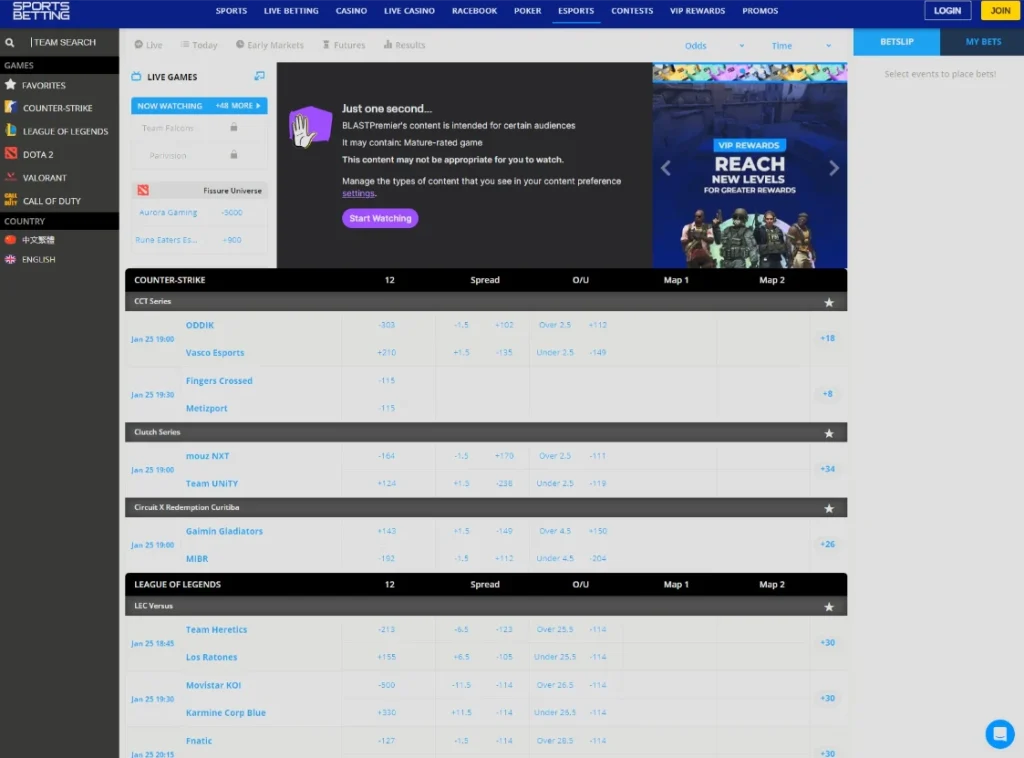Click the Sports Betting logo
This screenshot has width=1024, height=758.
pyautogui.click(x=41, y=11)
